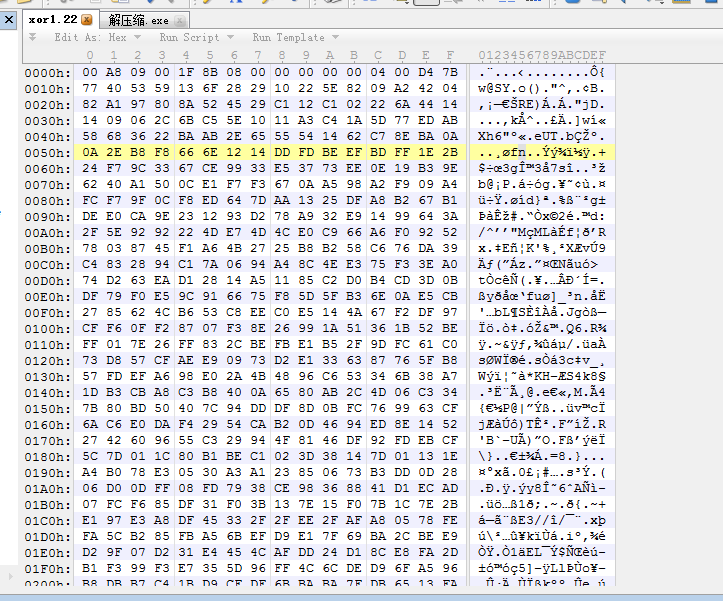Click byte EA in row 00D0h
This screenshot has height=601, width=723.
tap(162, 280)
